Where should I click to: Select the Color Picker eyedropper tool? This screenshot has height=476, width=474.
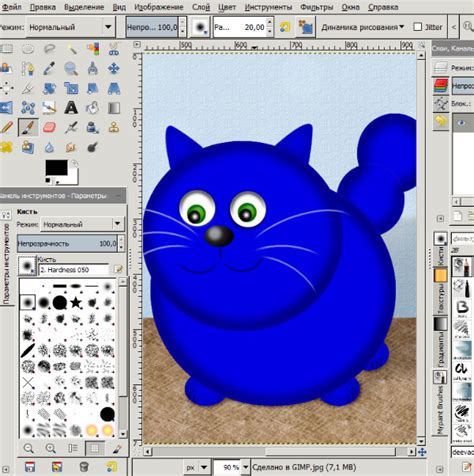pyautogui.click(x=49, y=69)
